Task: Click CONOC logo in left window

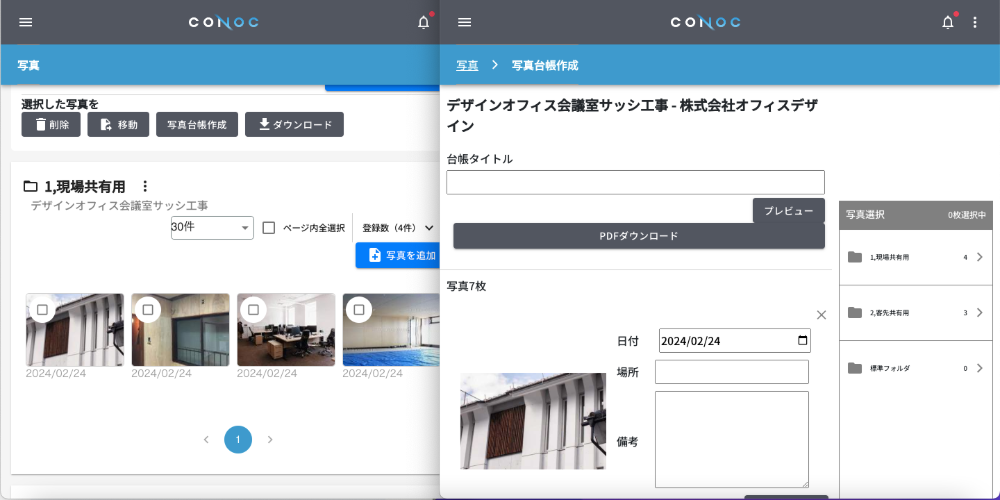Action: coord(223,22)
